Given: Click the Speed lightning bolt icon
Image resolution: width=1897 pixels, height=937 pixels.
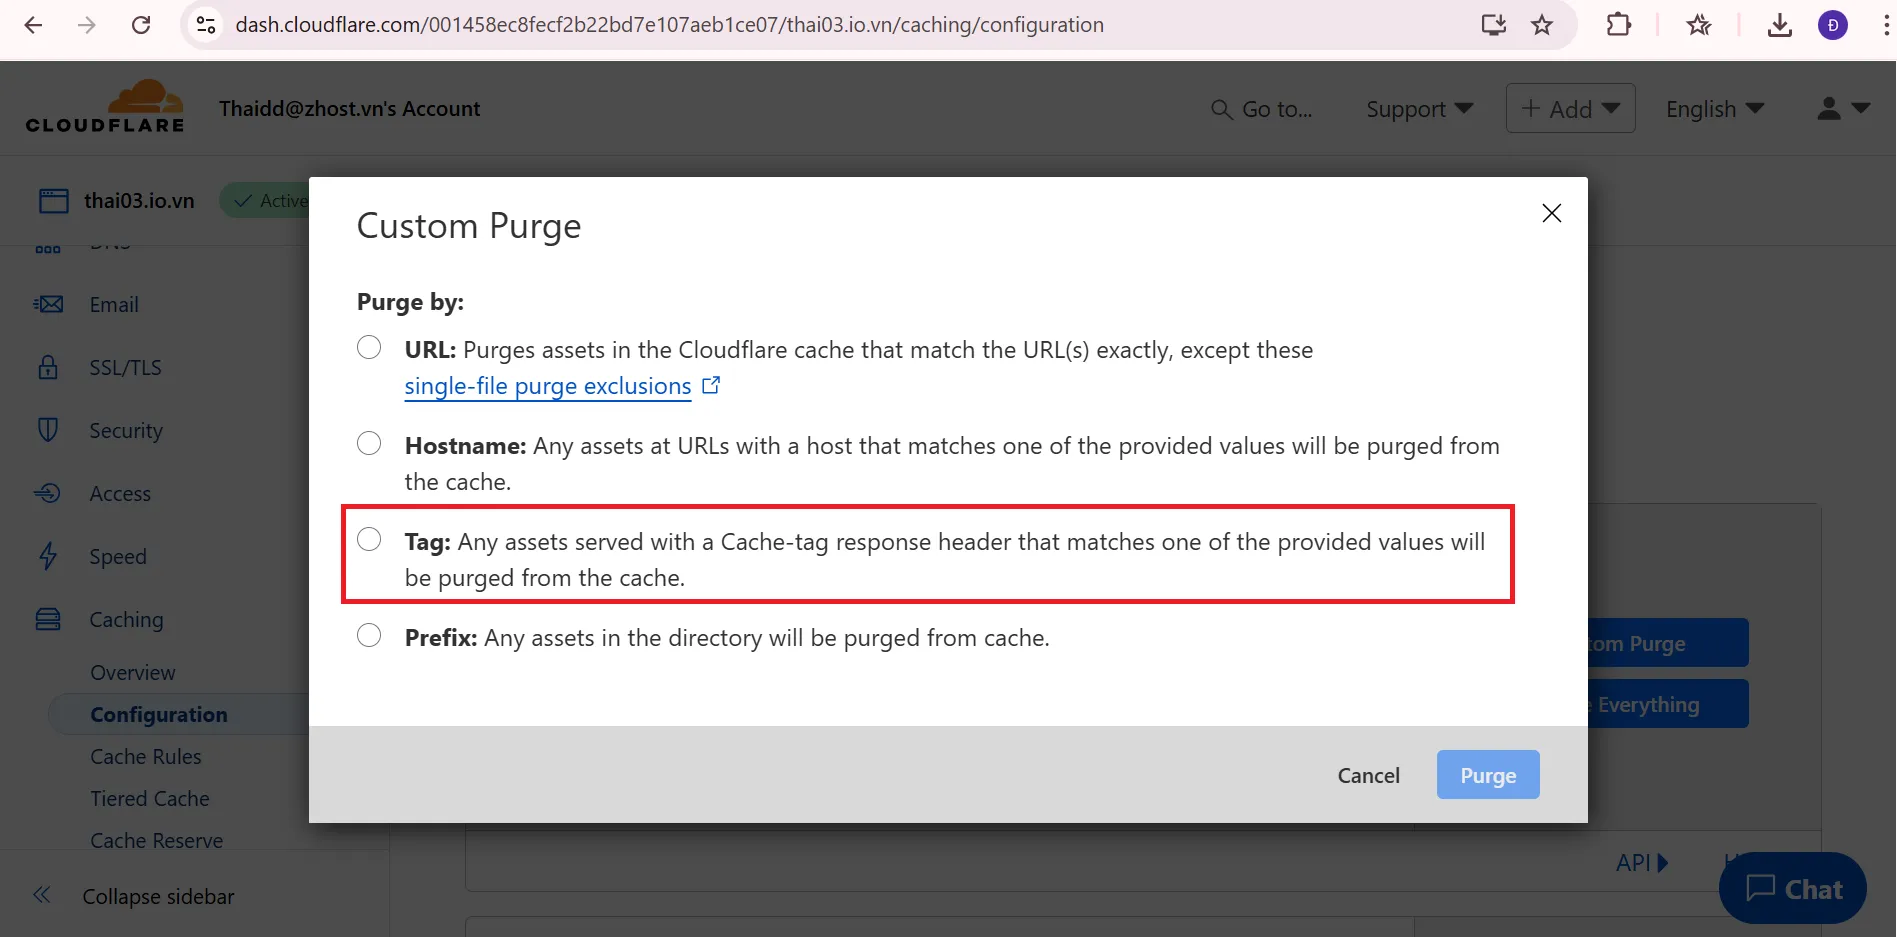Looking at the screenshot, I should [x=48, y=556].
